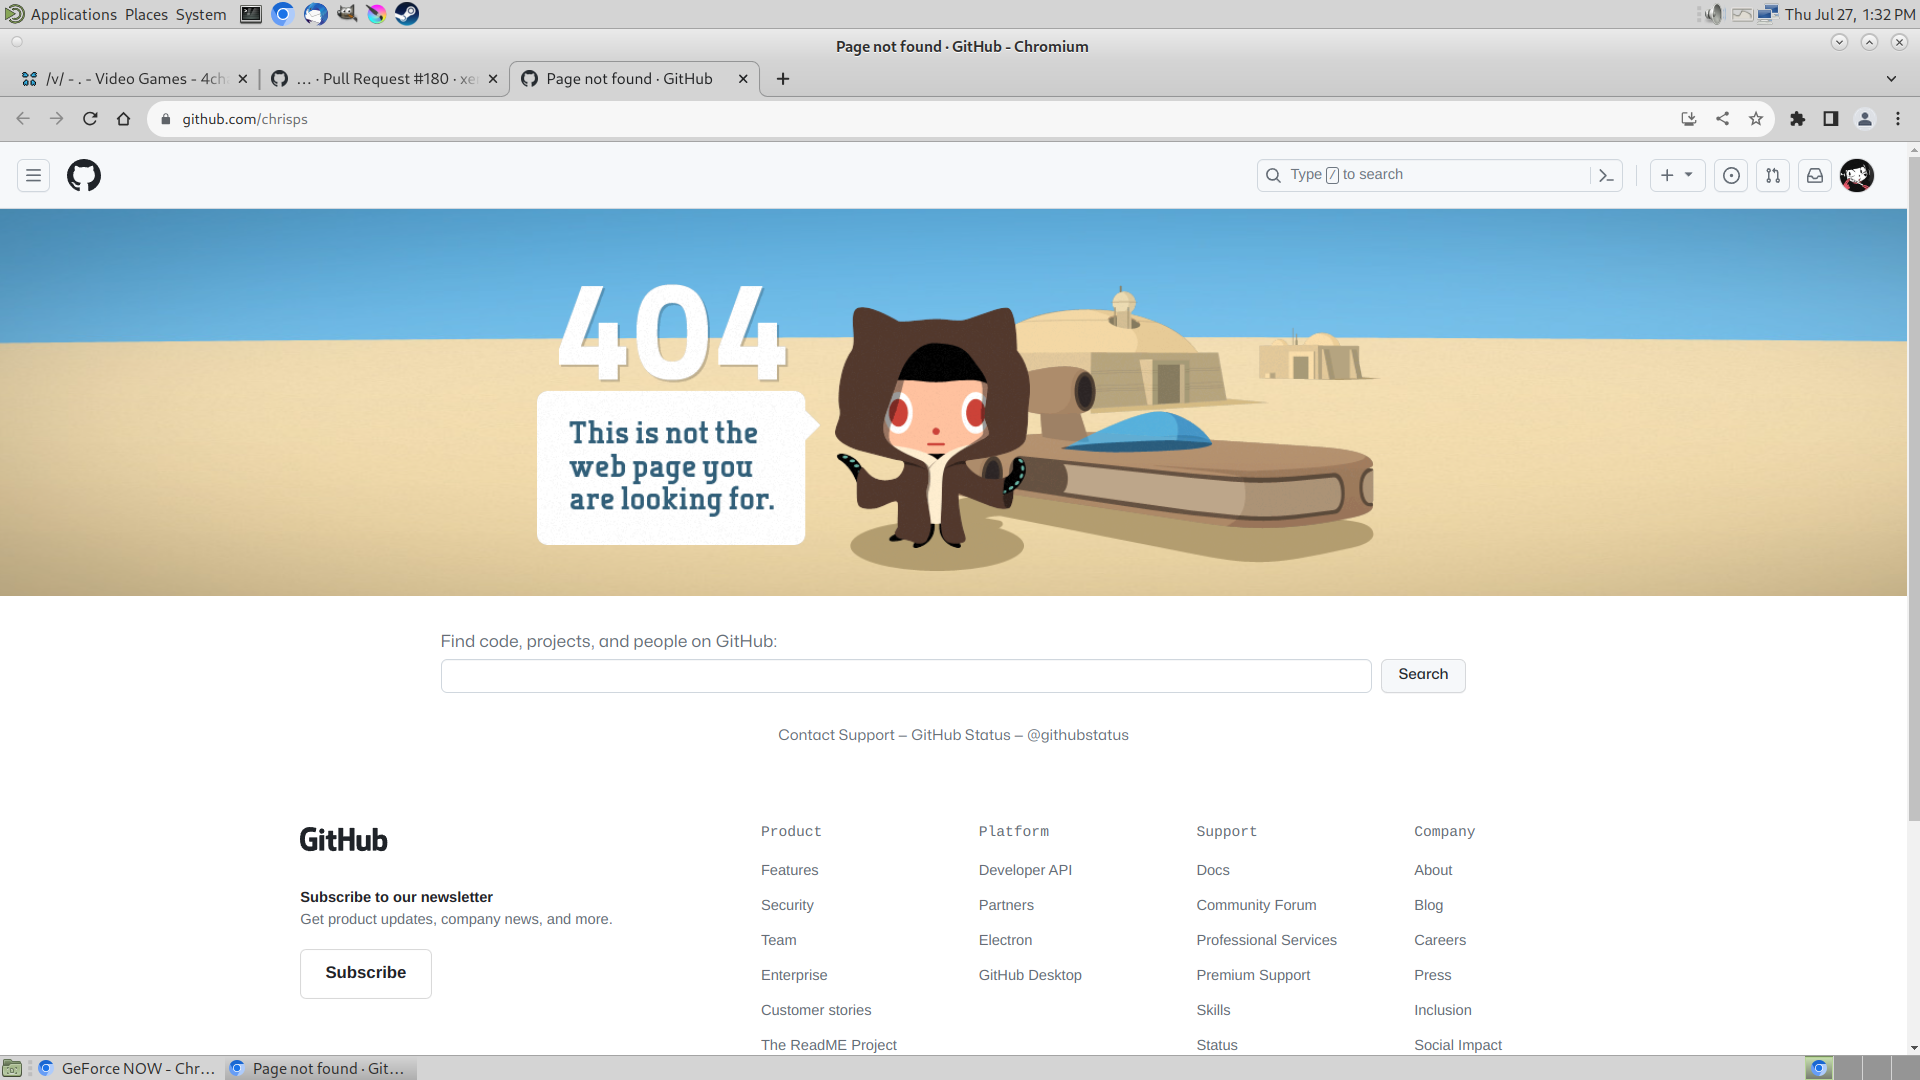Open the GitHub Desktop footer link

[x=1030, y=975]
